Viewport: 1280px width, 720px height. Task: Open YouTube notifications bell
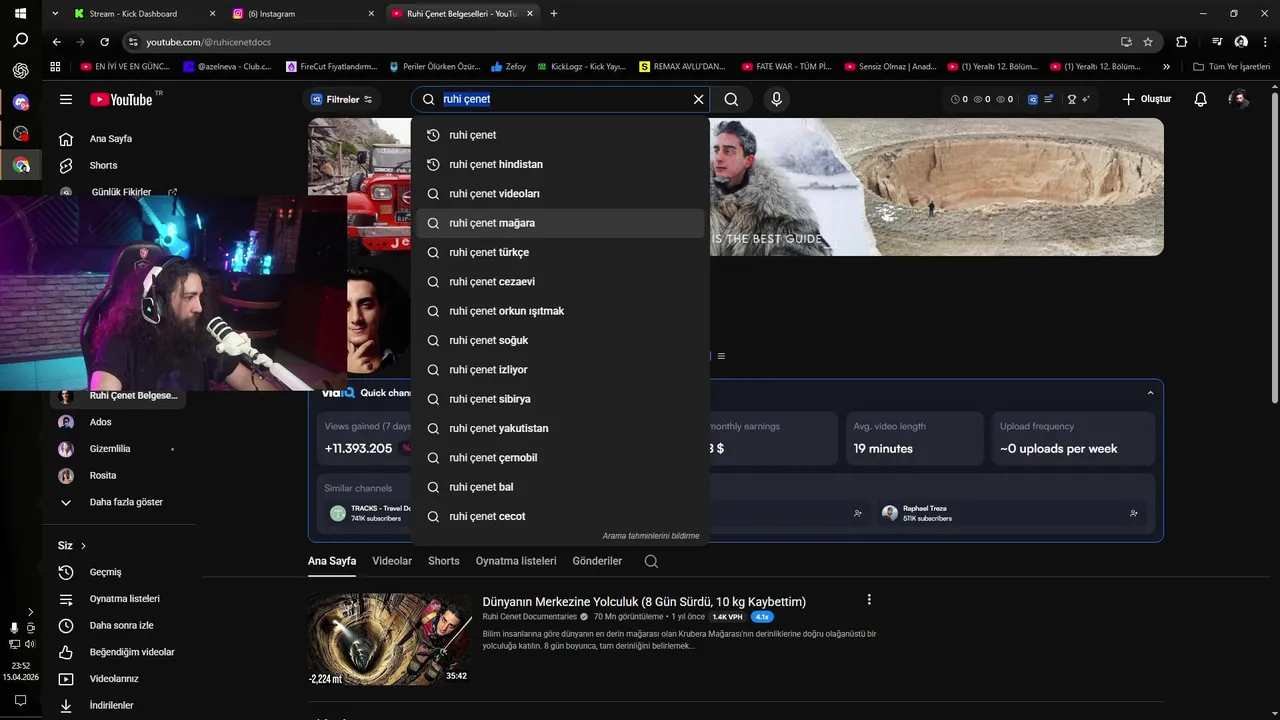point(1201,99)
